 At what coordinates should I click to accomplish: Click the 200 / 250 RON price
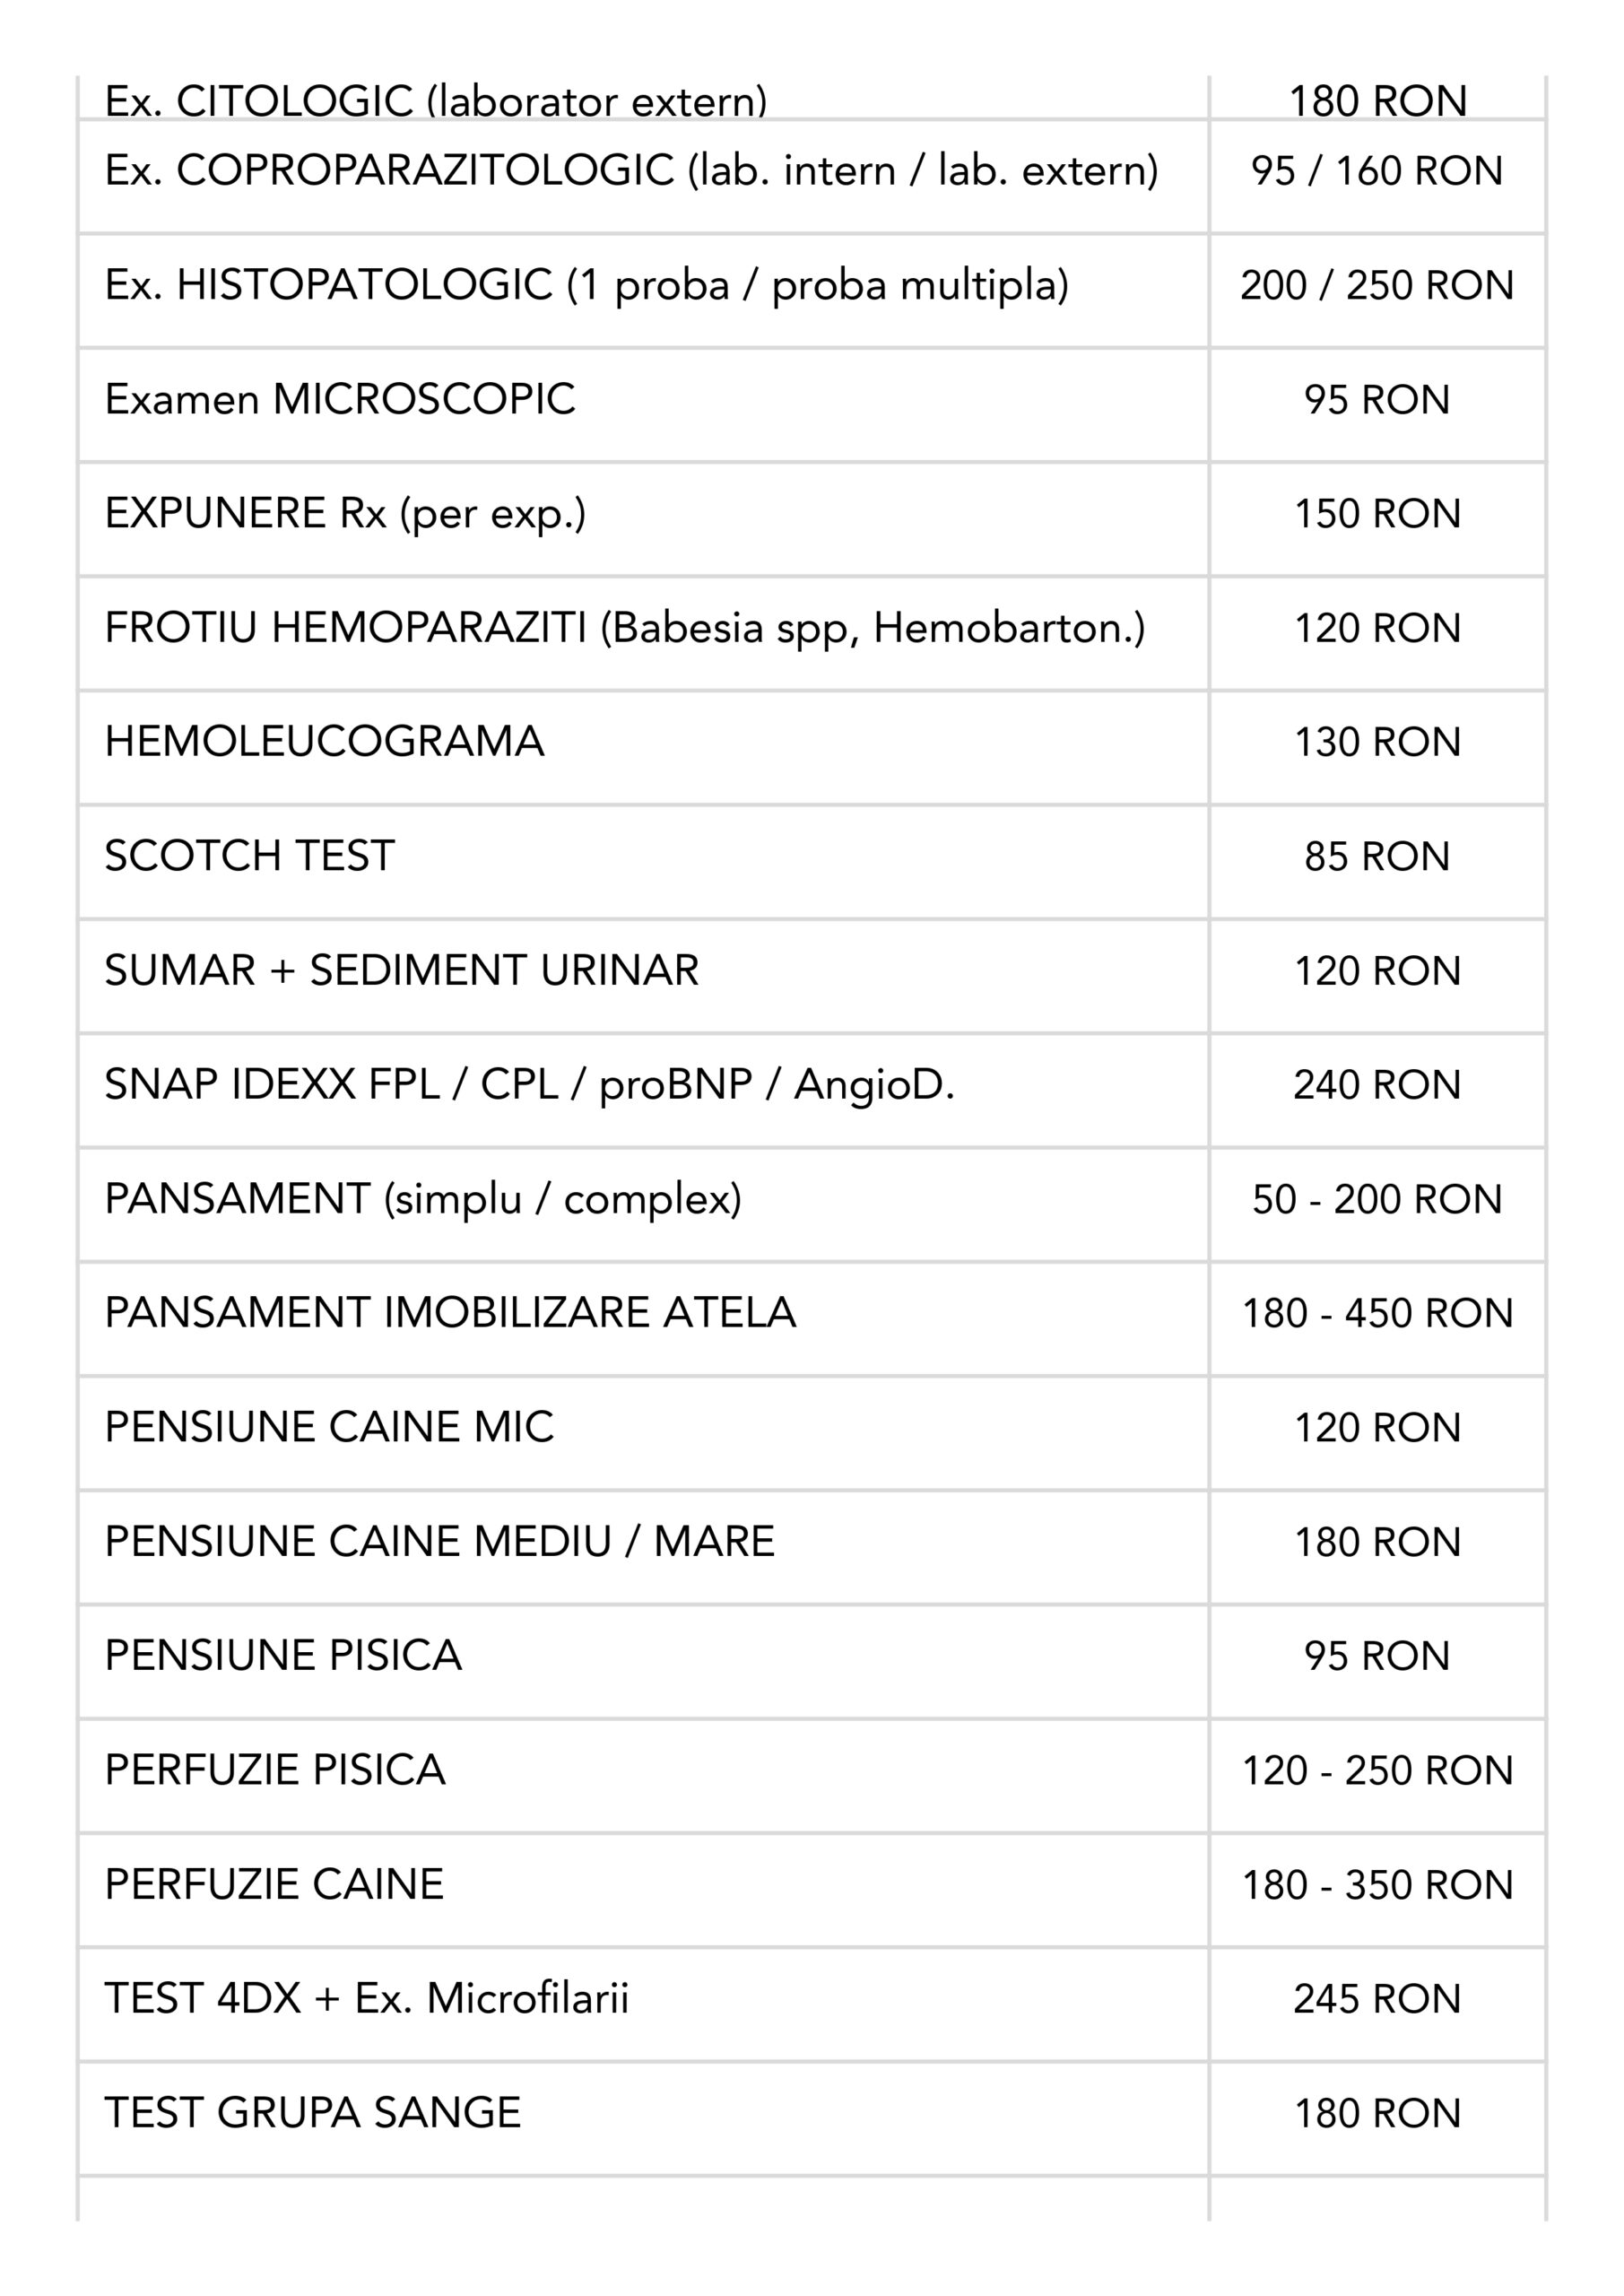pyautogui.click(x=1376, y=286)
